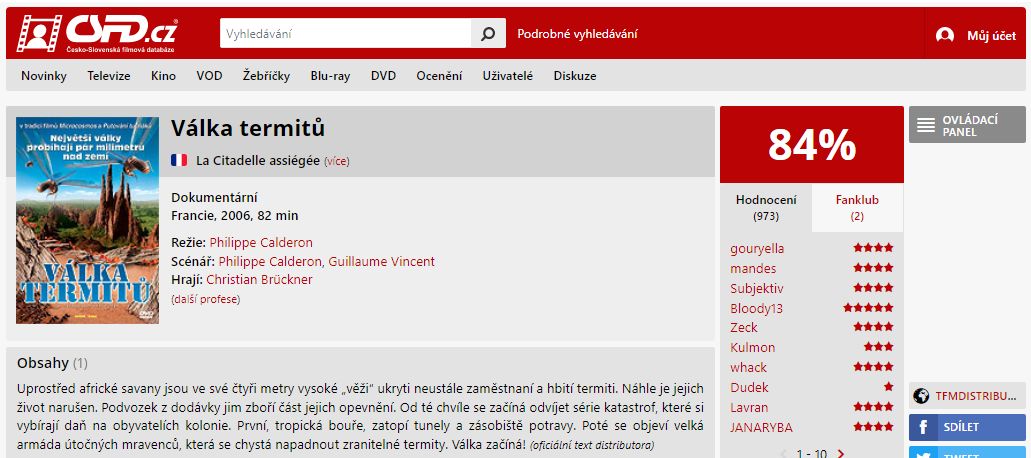Screen dimensions: 1031x458
Task: Open user Kulmon's profile
Action: pos(752,347)
